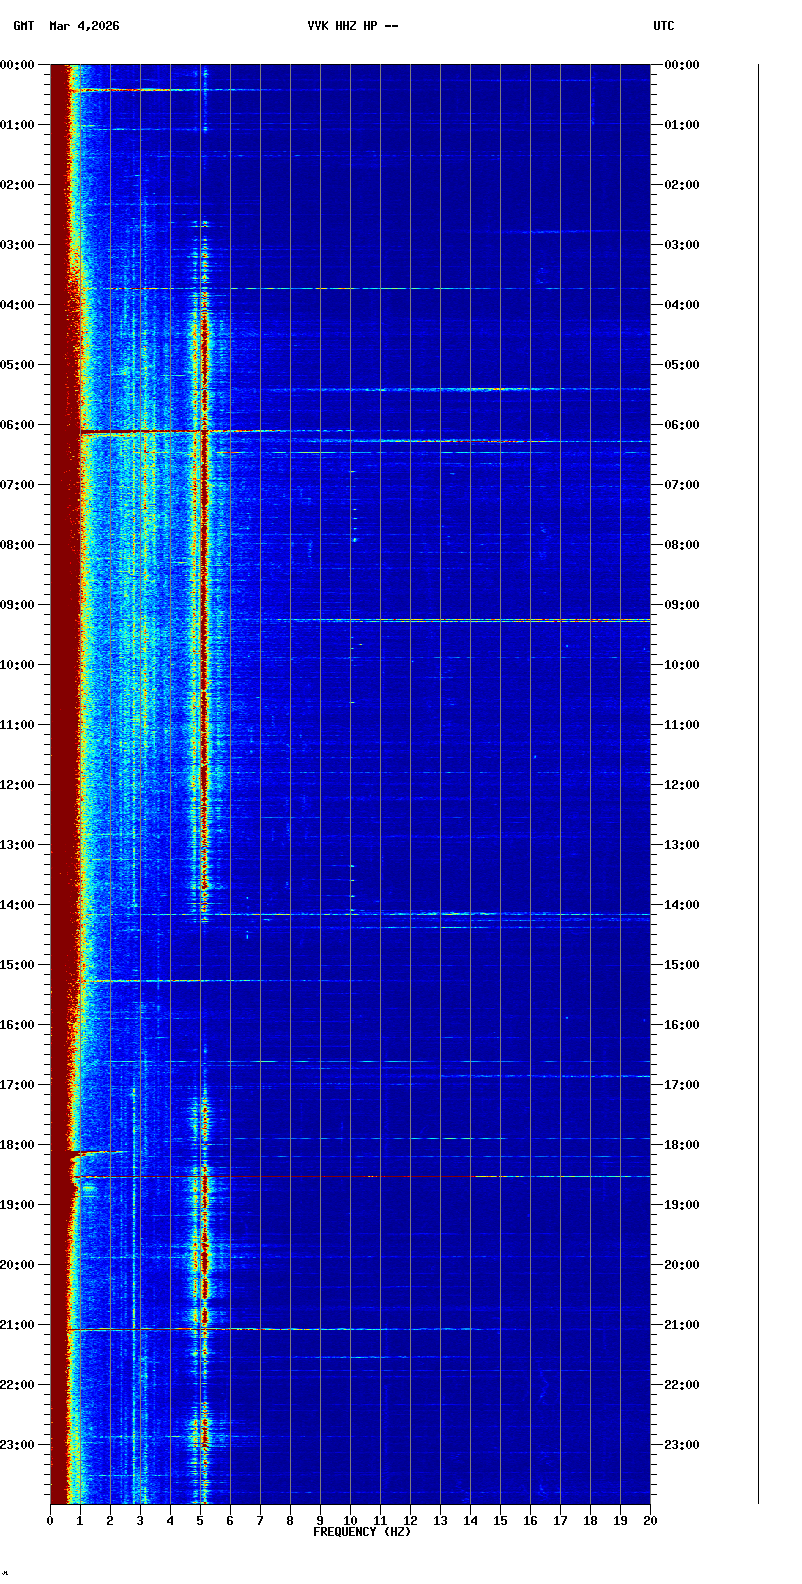Click the 09:00 label on right axis
802x1584 pixels.
pos(682,605)
